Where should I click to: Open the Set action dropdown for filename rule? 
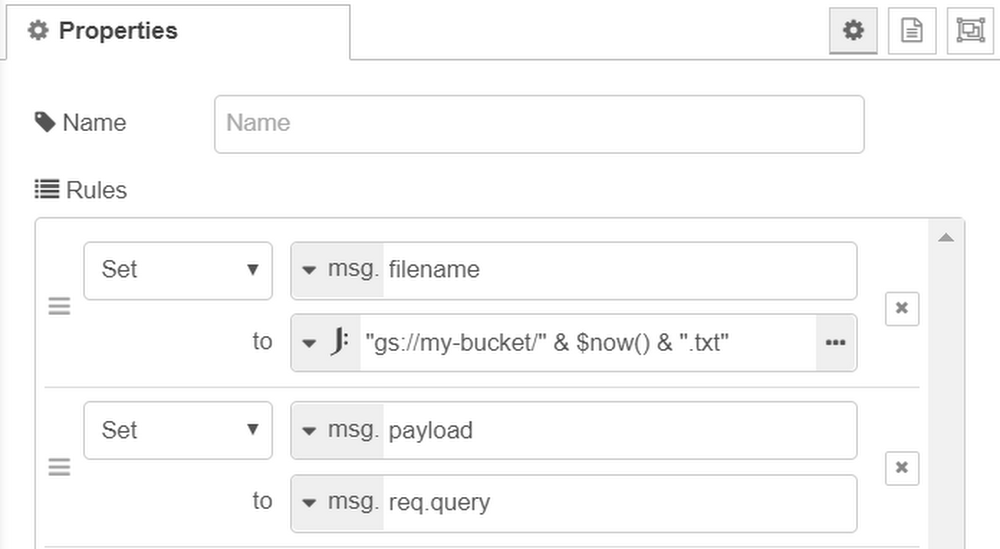[x=178, y=270]
